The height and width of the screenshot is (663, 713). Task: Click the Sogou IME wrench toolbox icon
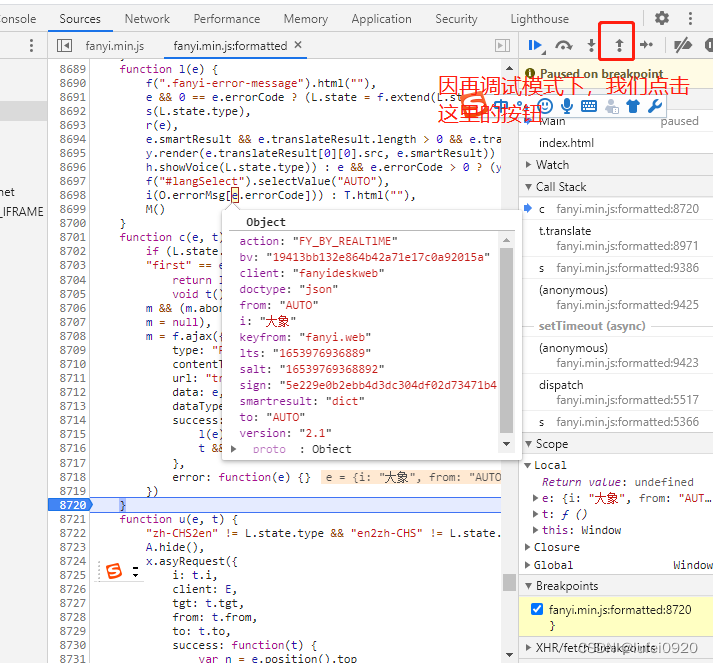click(654, 106)
